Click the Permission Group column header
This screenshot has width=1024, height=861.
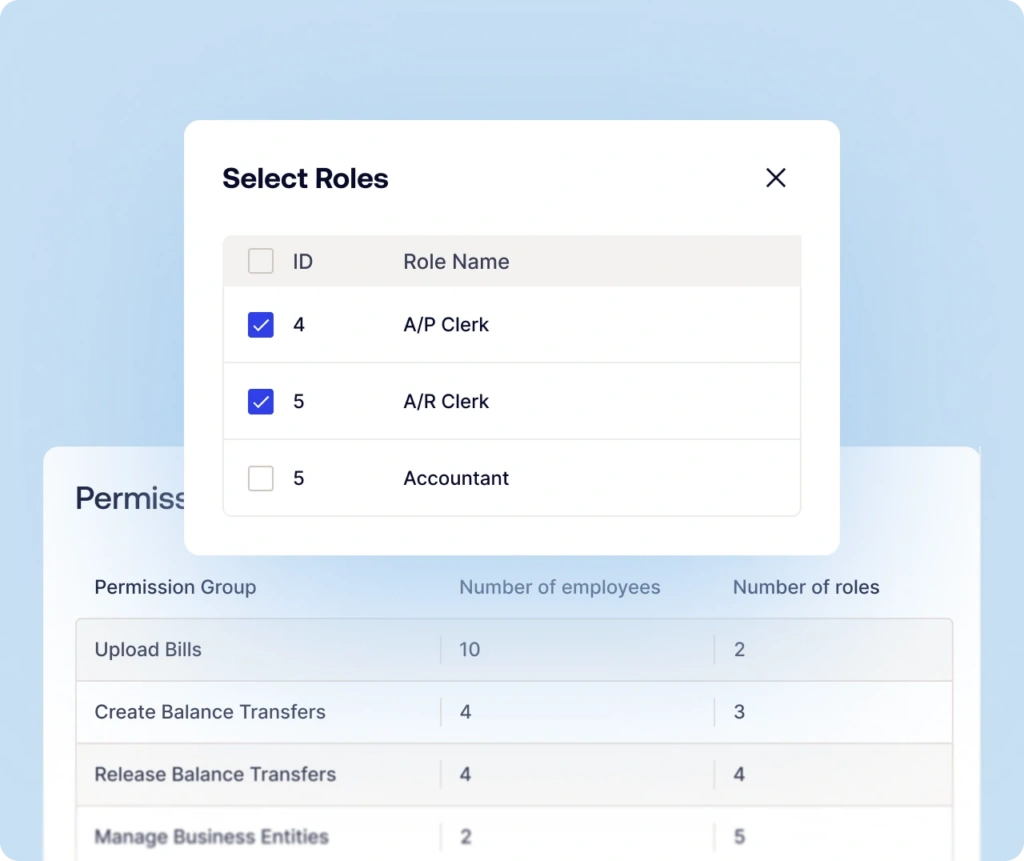[x=175, y=588]
